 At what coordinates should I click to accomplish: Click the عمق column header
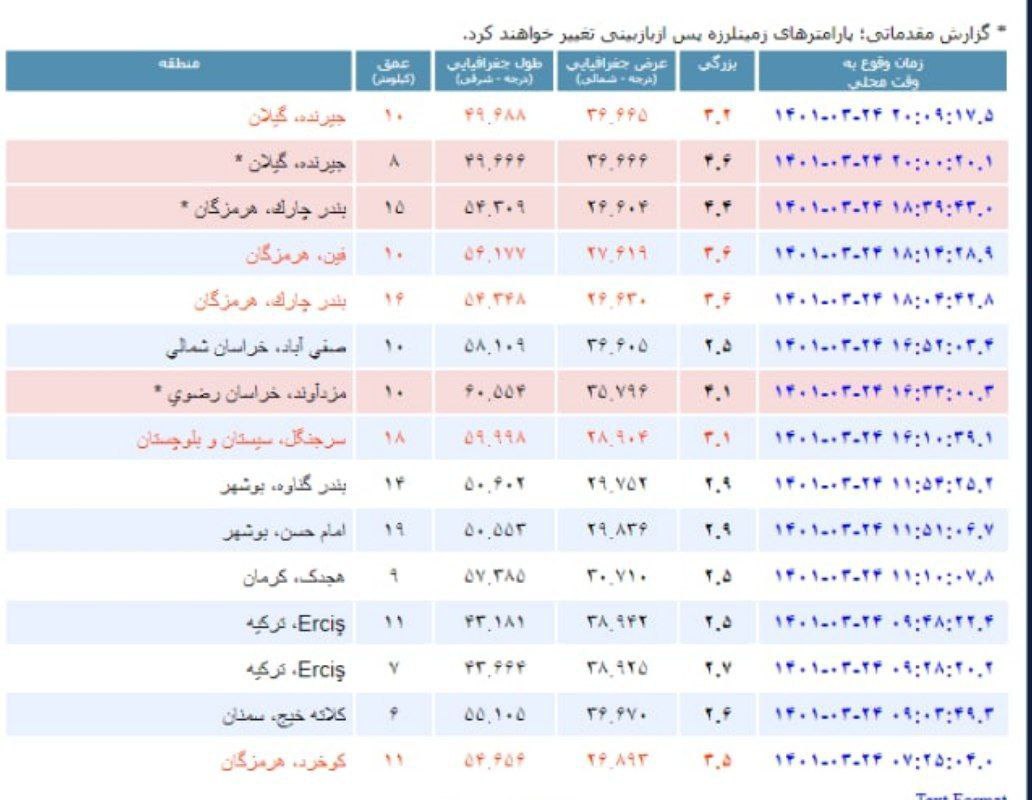[393, 71]
